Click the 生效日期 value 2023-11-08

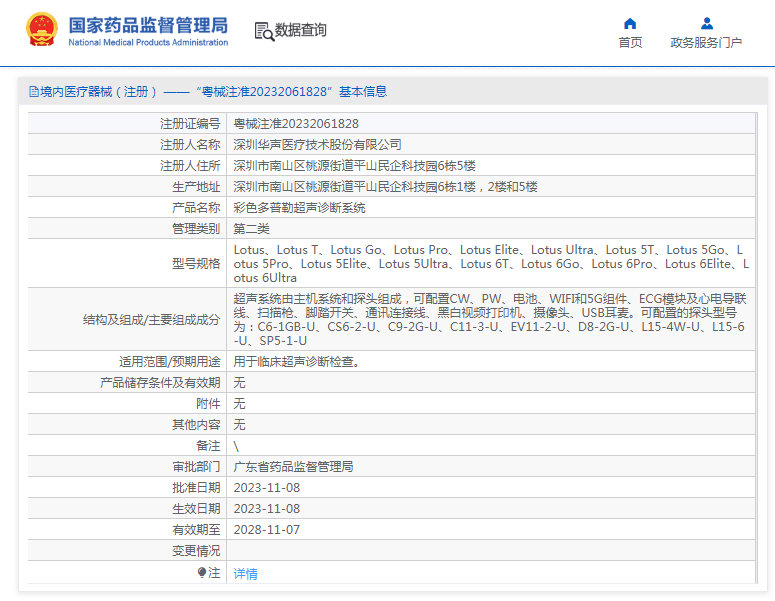pyautogui.click(x=267, y=509)
